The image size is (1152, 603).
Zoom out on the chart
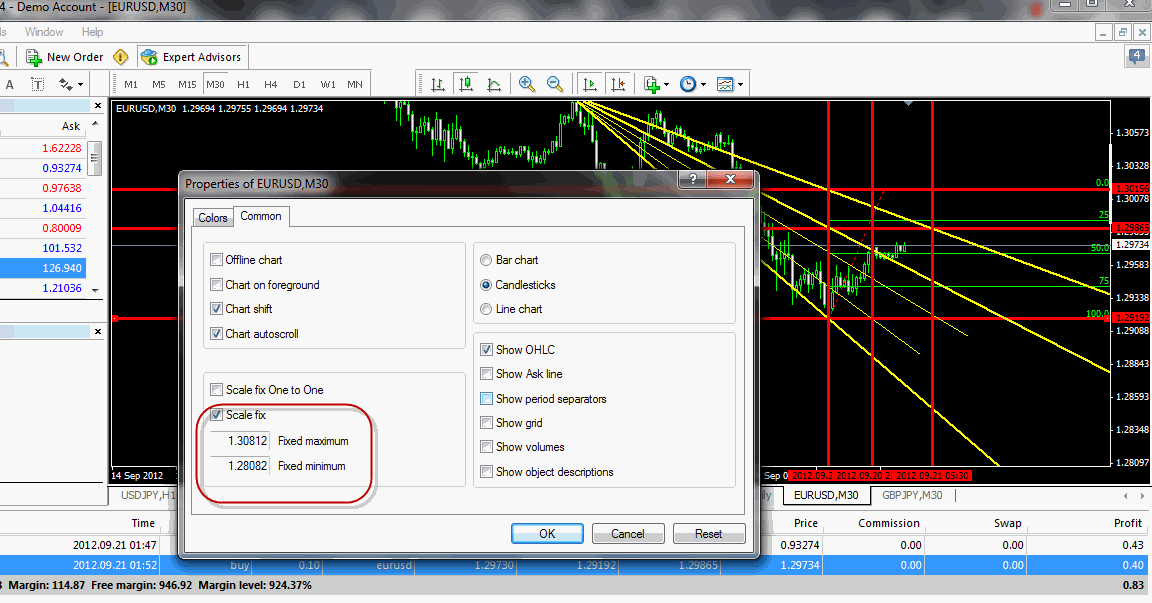click(554, 84)
